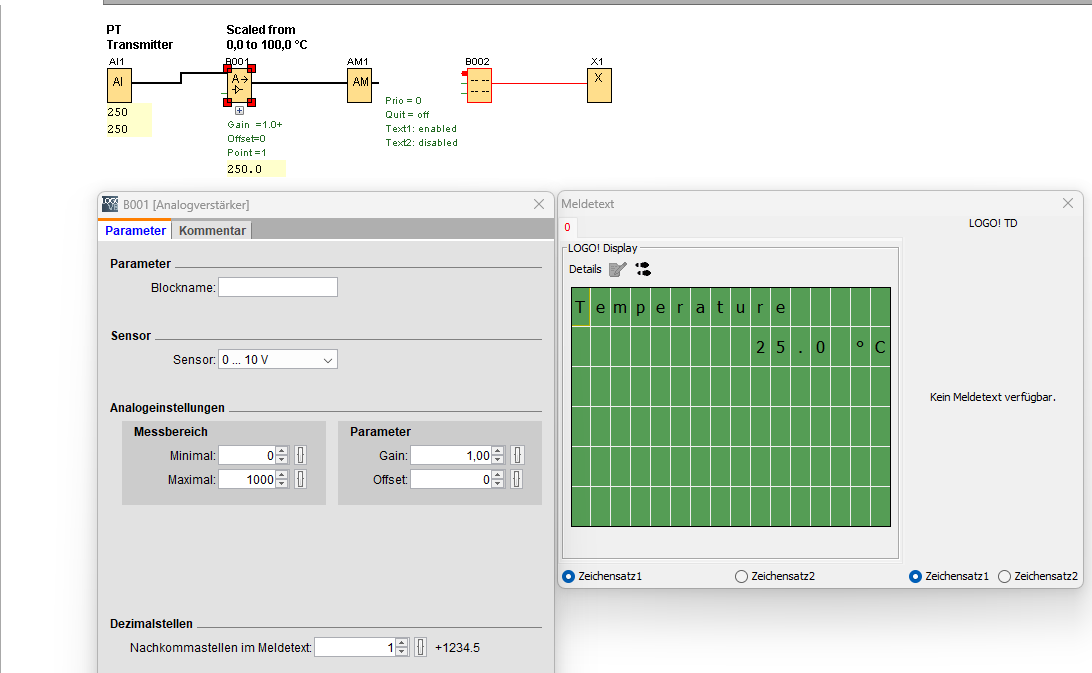Image resolution: width=1092 pixels, height=673 pixels.
Task: Choose Zeichensatz2 for the LOGO! TD
Action: 1005,576
